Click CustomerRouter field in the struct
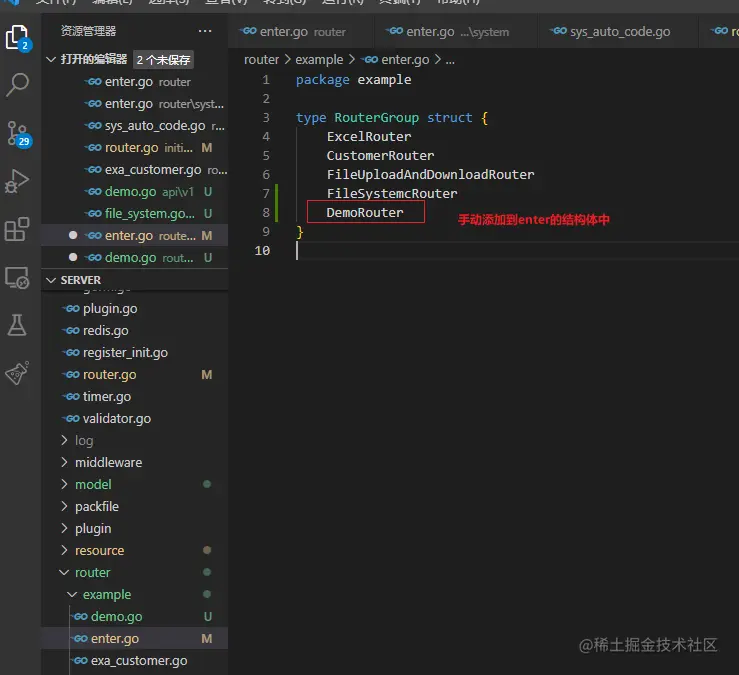The image size is (739, 675). [380, 156]
